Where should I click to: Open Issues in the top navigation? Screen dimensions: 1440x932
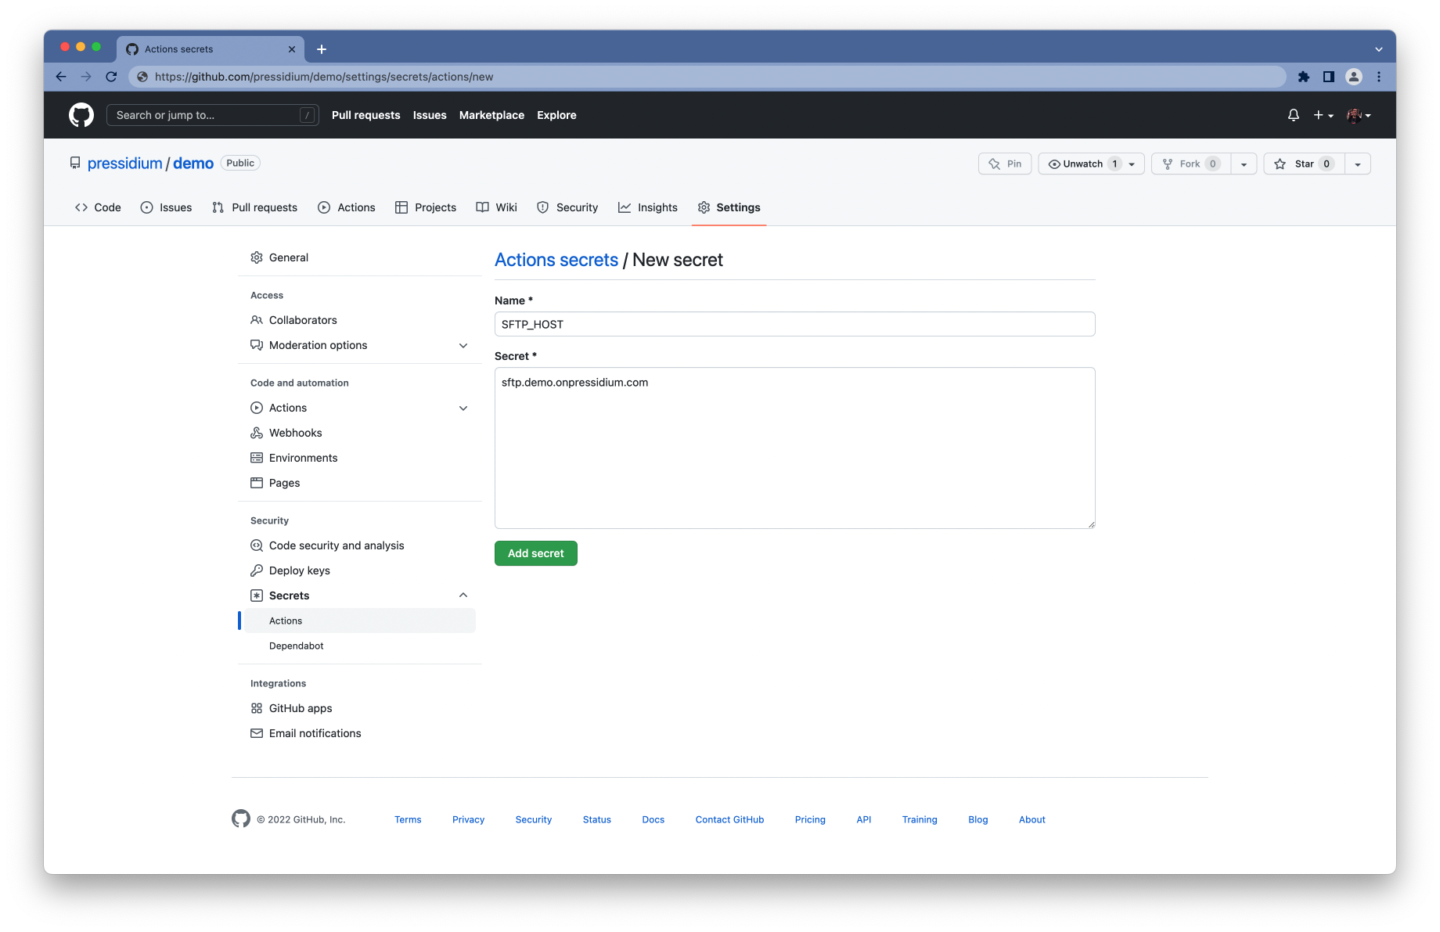click(x=430, y=115)
